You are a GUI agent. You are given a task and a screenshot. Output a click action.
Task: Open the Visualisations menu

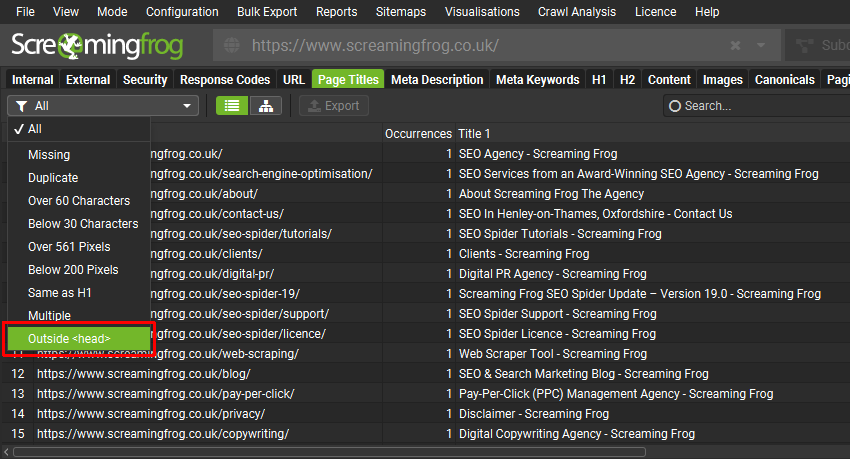click(x=482, y=11)
